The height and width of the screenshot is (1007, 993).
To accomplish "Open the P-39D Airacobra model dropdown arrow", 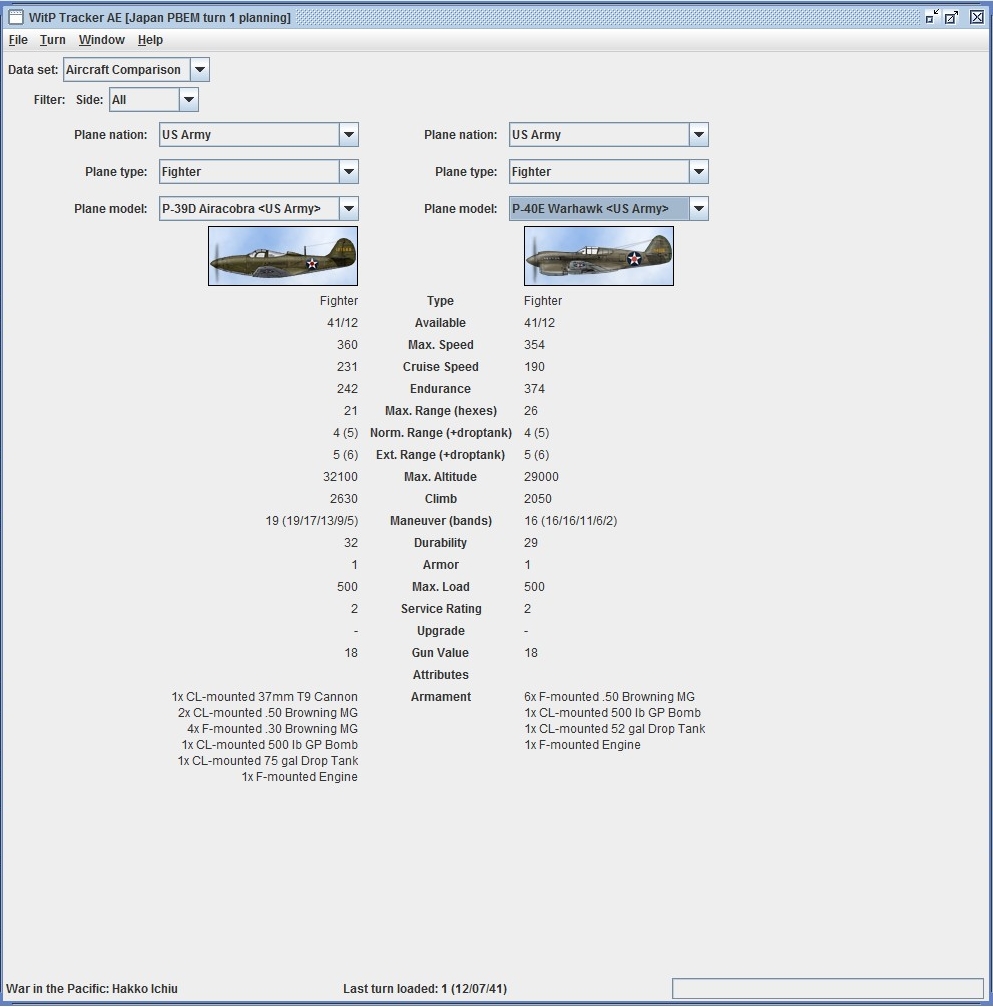I will 349,209.
